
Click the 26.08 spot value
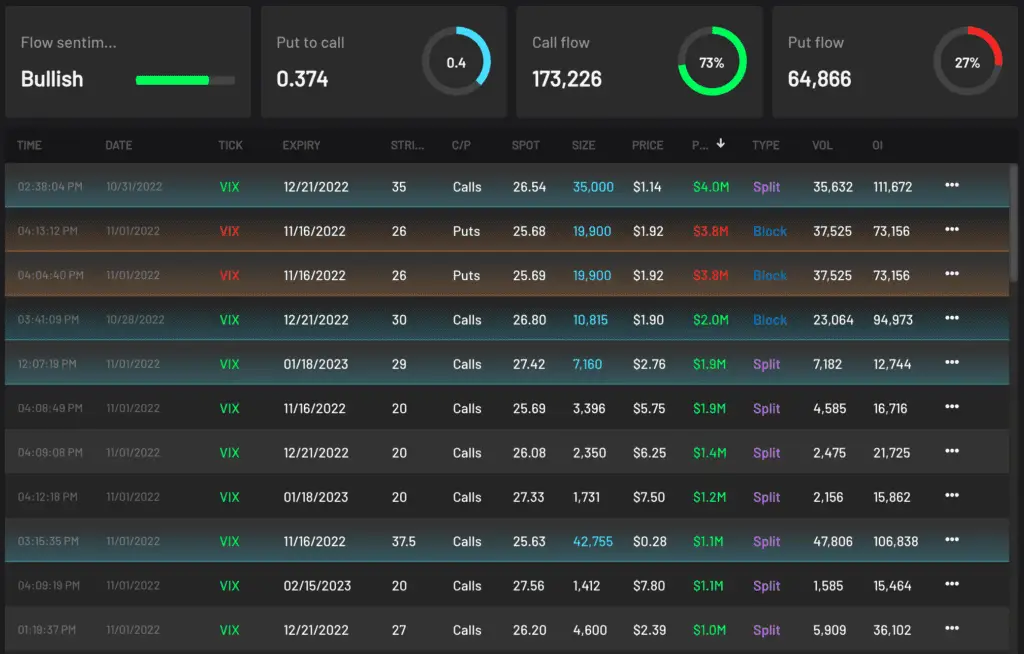(x=529, y=453)
